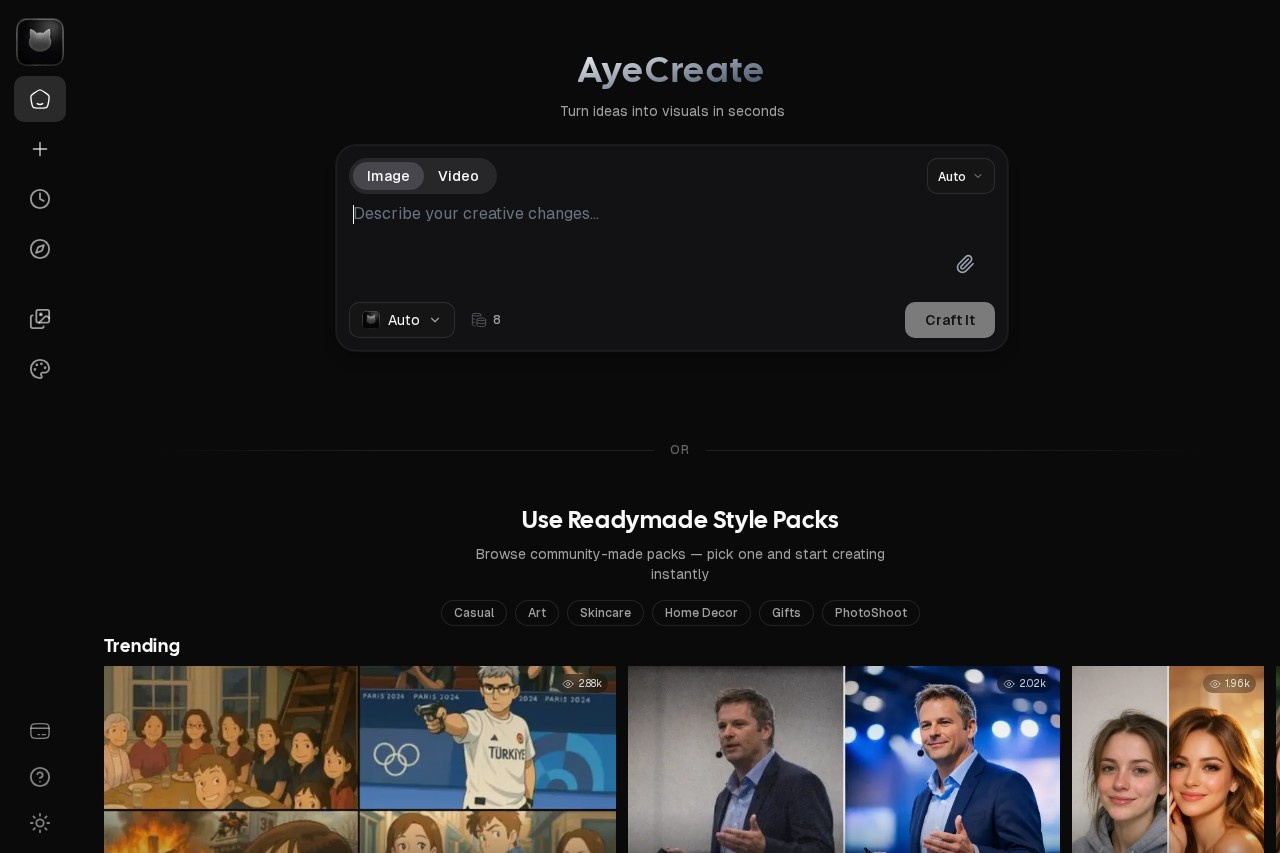Image resolution: width=1280 pixels, height=853 pixels.
Task: Open Billing via the card icon
Action: tap(40, 731)
